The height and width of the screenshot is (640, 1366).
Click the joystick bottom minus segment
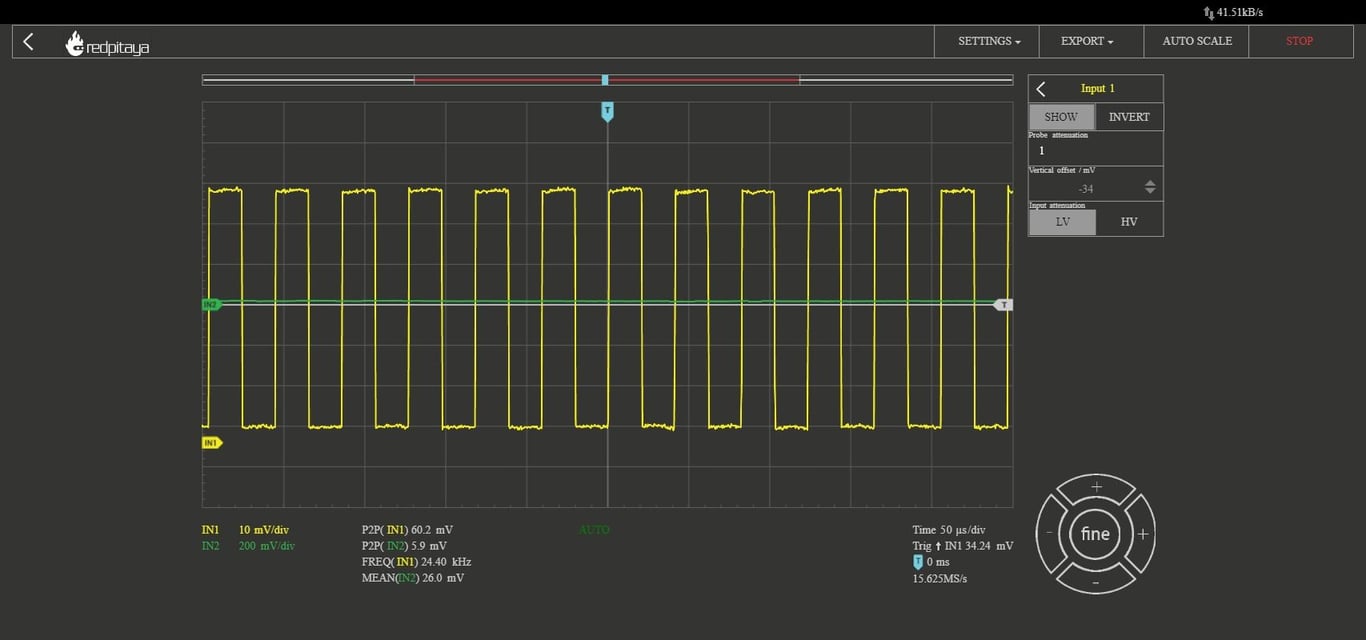pyautogui.click(x=1096, y=581)
